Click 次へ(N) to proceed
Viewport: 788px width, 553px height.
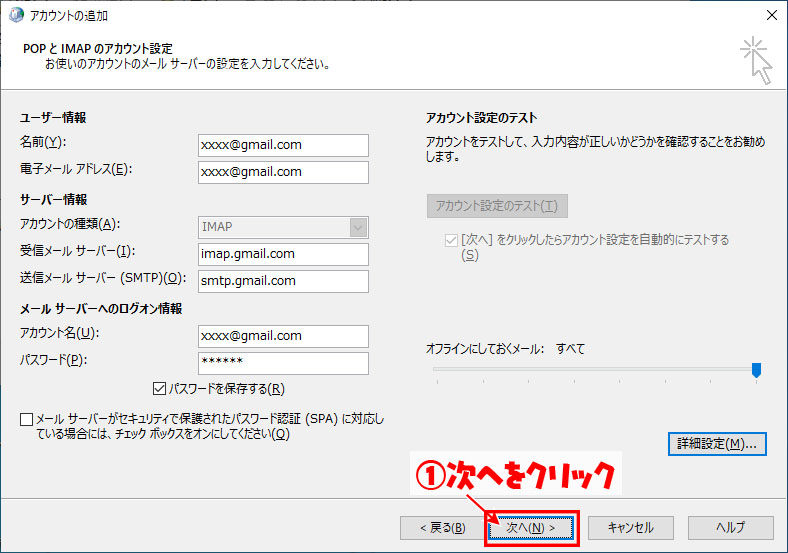531,528
